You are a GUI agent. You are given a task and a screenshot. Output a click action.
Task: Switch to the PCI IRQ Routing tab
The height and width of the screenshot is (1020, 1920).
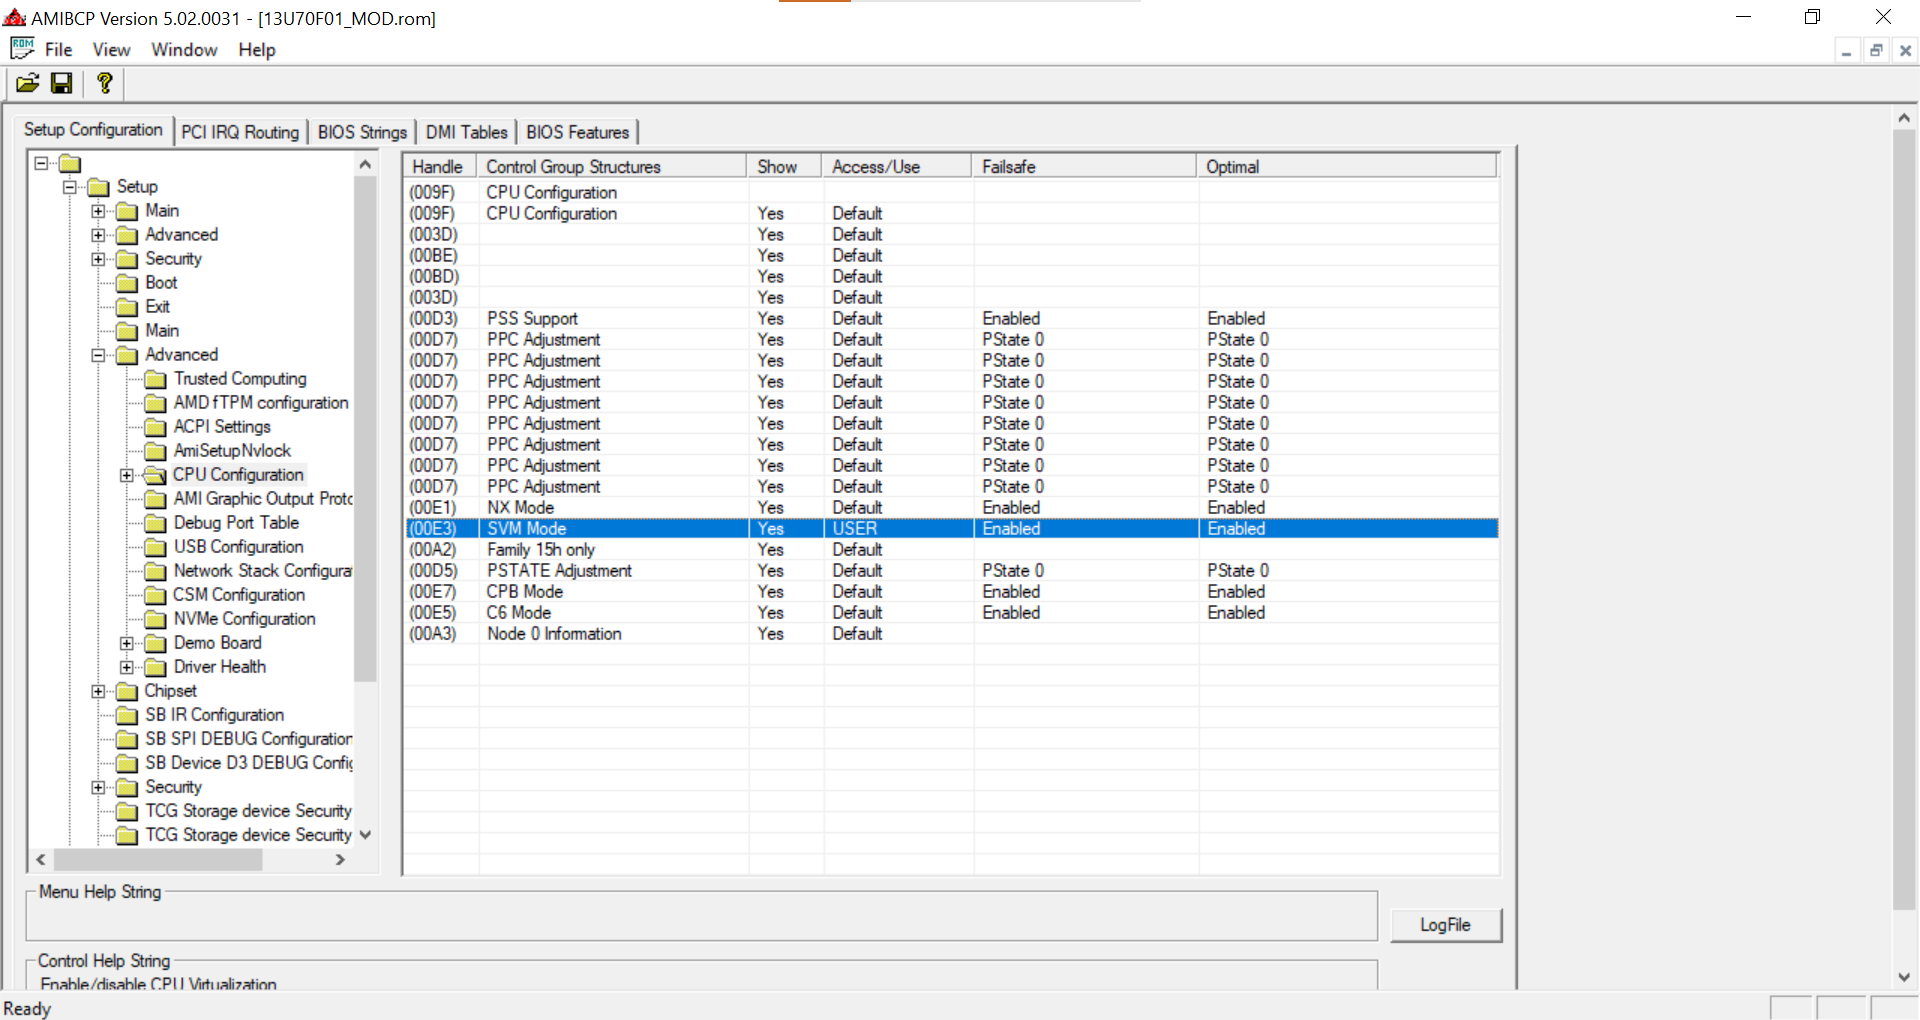pyautogui.click(x=240, y=132)
